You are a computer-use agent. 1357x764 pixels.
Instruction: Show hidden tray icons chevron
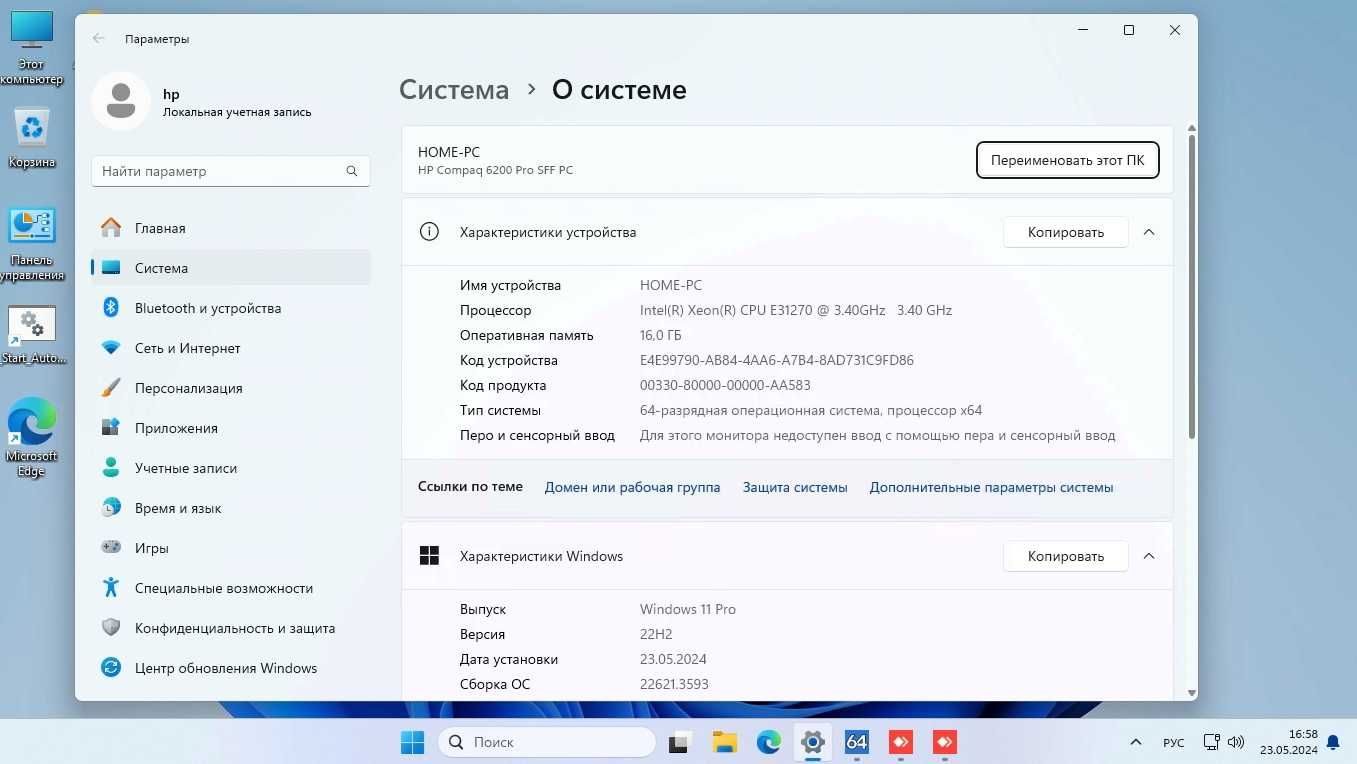[x=1136, y=742]
